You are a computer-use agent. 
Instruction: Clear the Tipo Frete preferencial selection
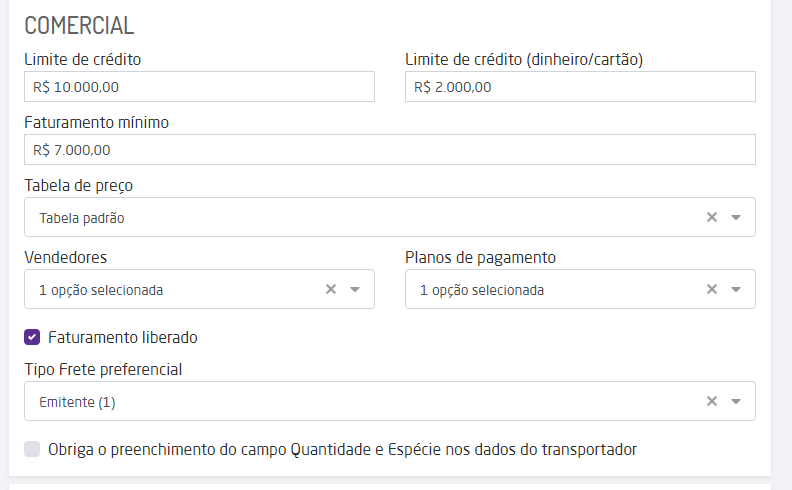[x=712, y=402]
